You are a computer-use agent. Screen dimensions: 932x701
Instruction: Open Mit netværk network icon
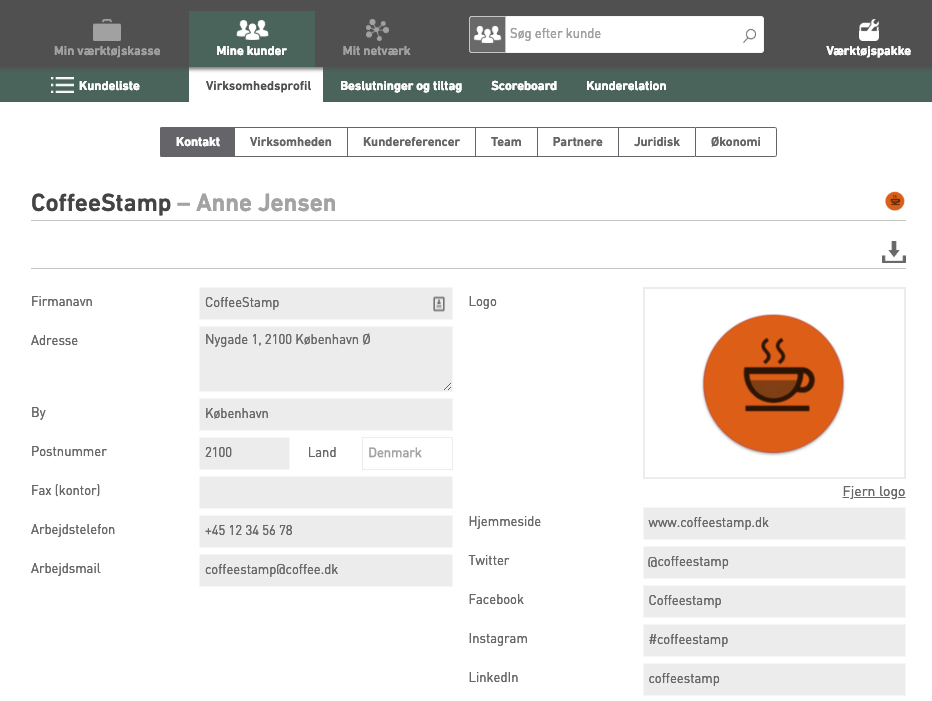pyautogui.click(x=377, y=30)
